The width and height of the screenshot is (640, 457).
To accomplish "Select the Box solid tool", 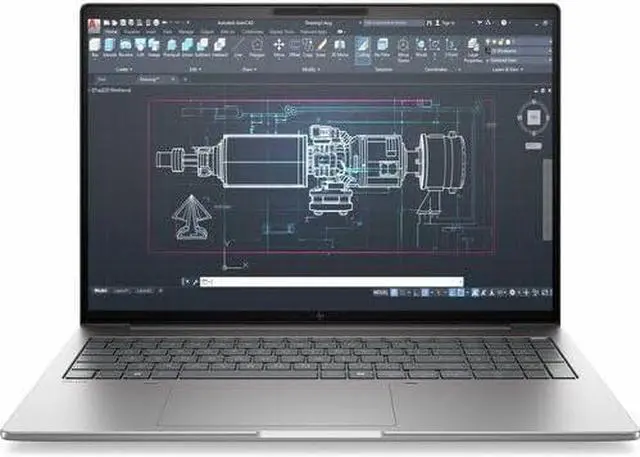I will (x=95, y=47).
